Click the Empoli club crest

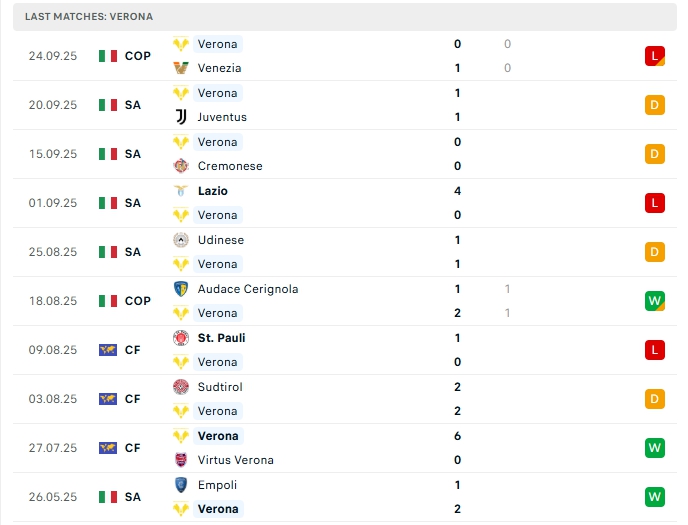point(181,485)
